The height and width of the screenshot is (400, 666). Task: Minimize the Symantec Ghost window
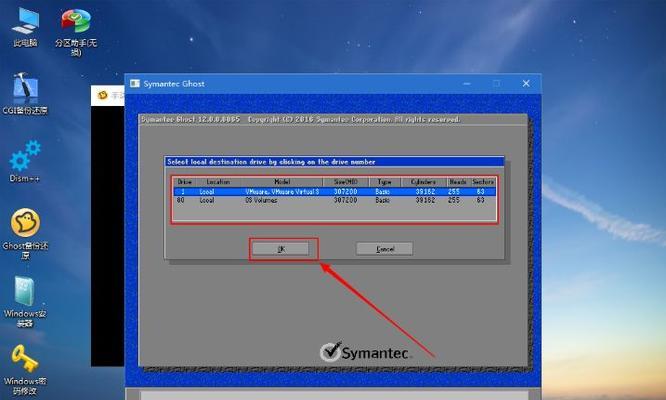[467, 84]
